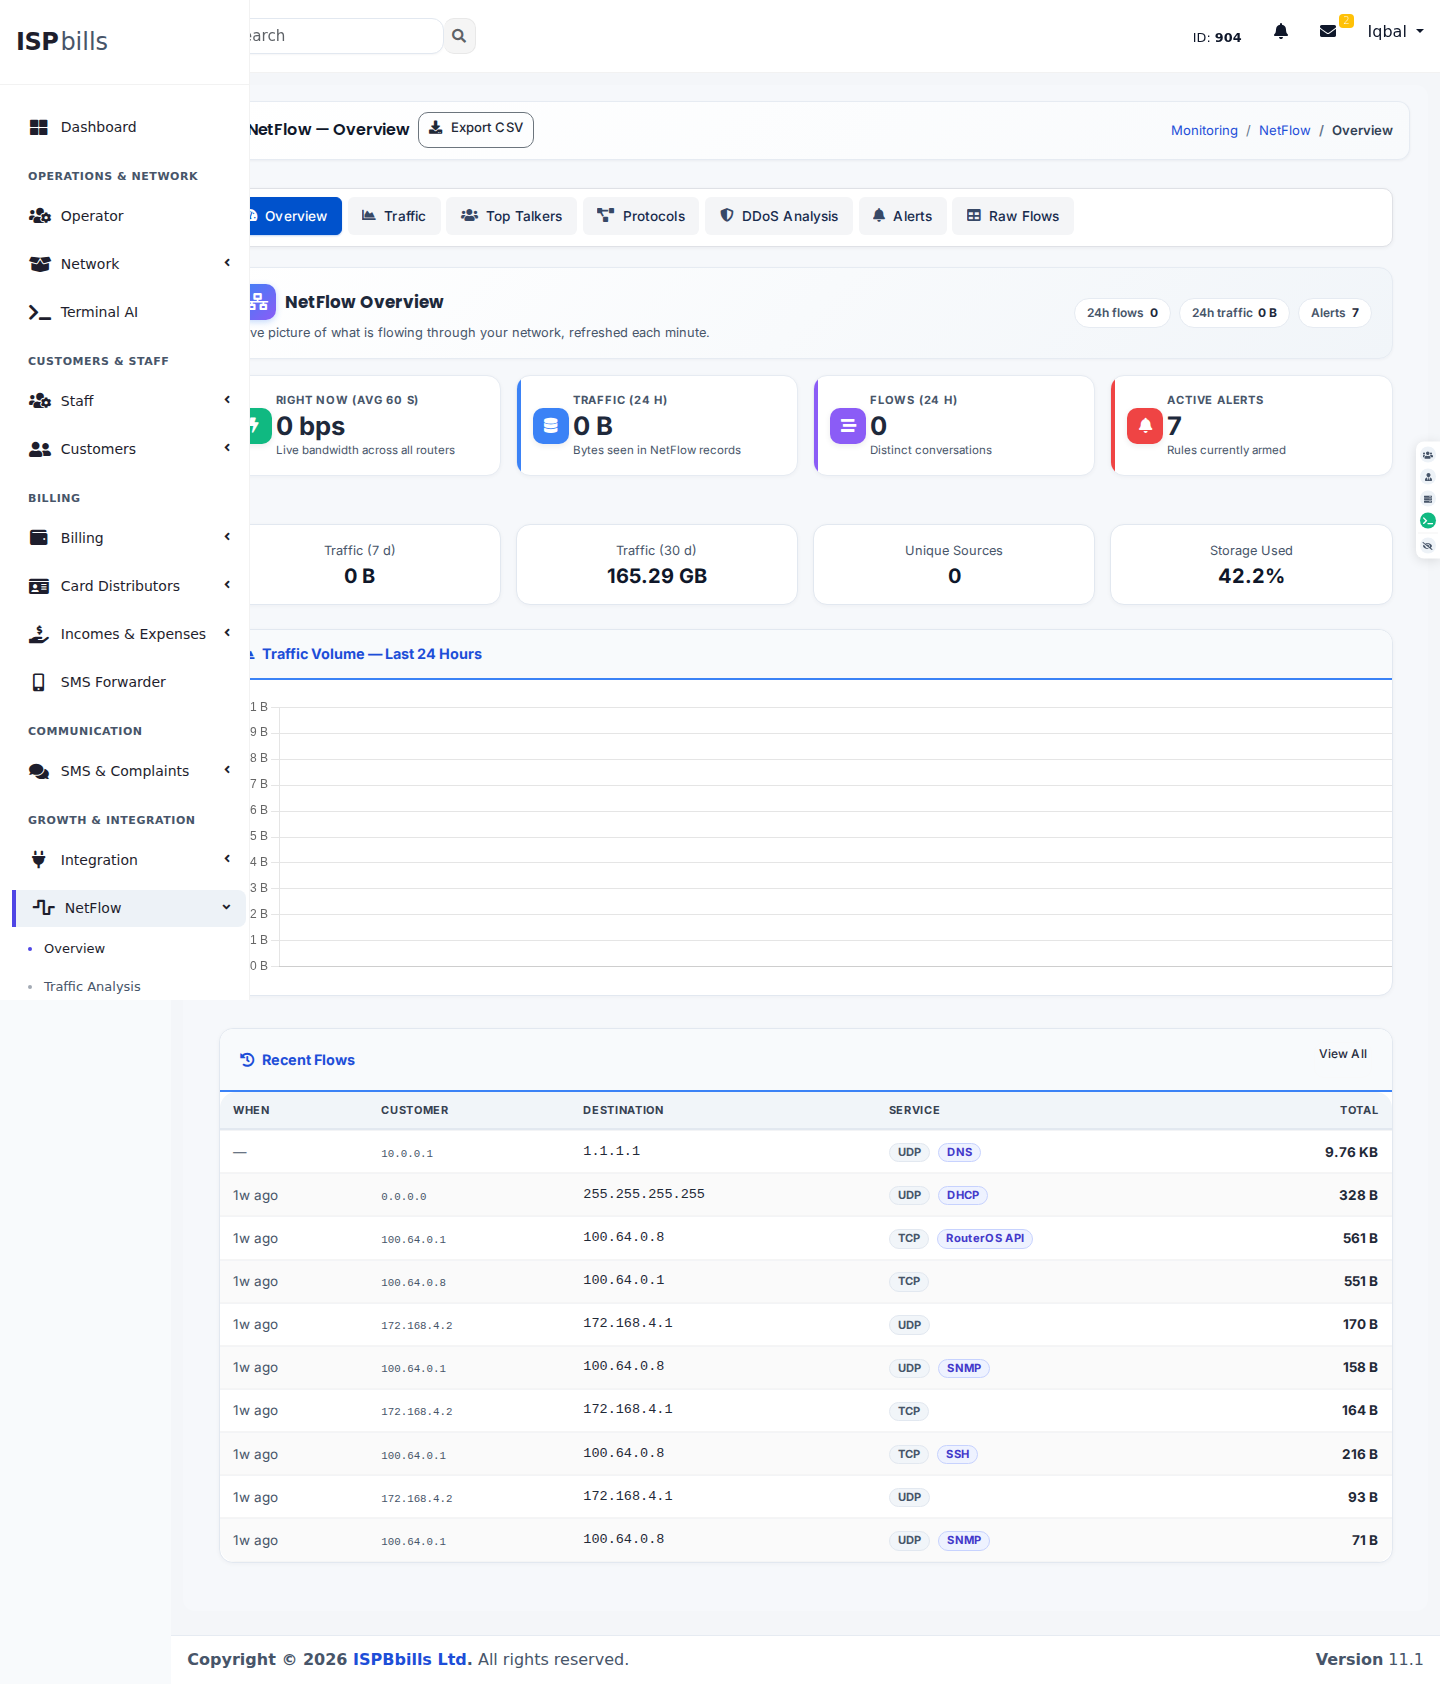Image resolution: width=1440 pixels, height=1684 pixels.
Task: Click the search magnifier button
Action: pyautogui.click(x=459, y=36)
